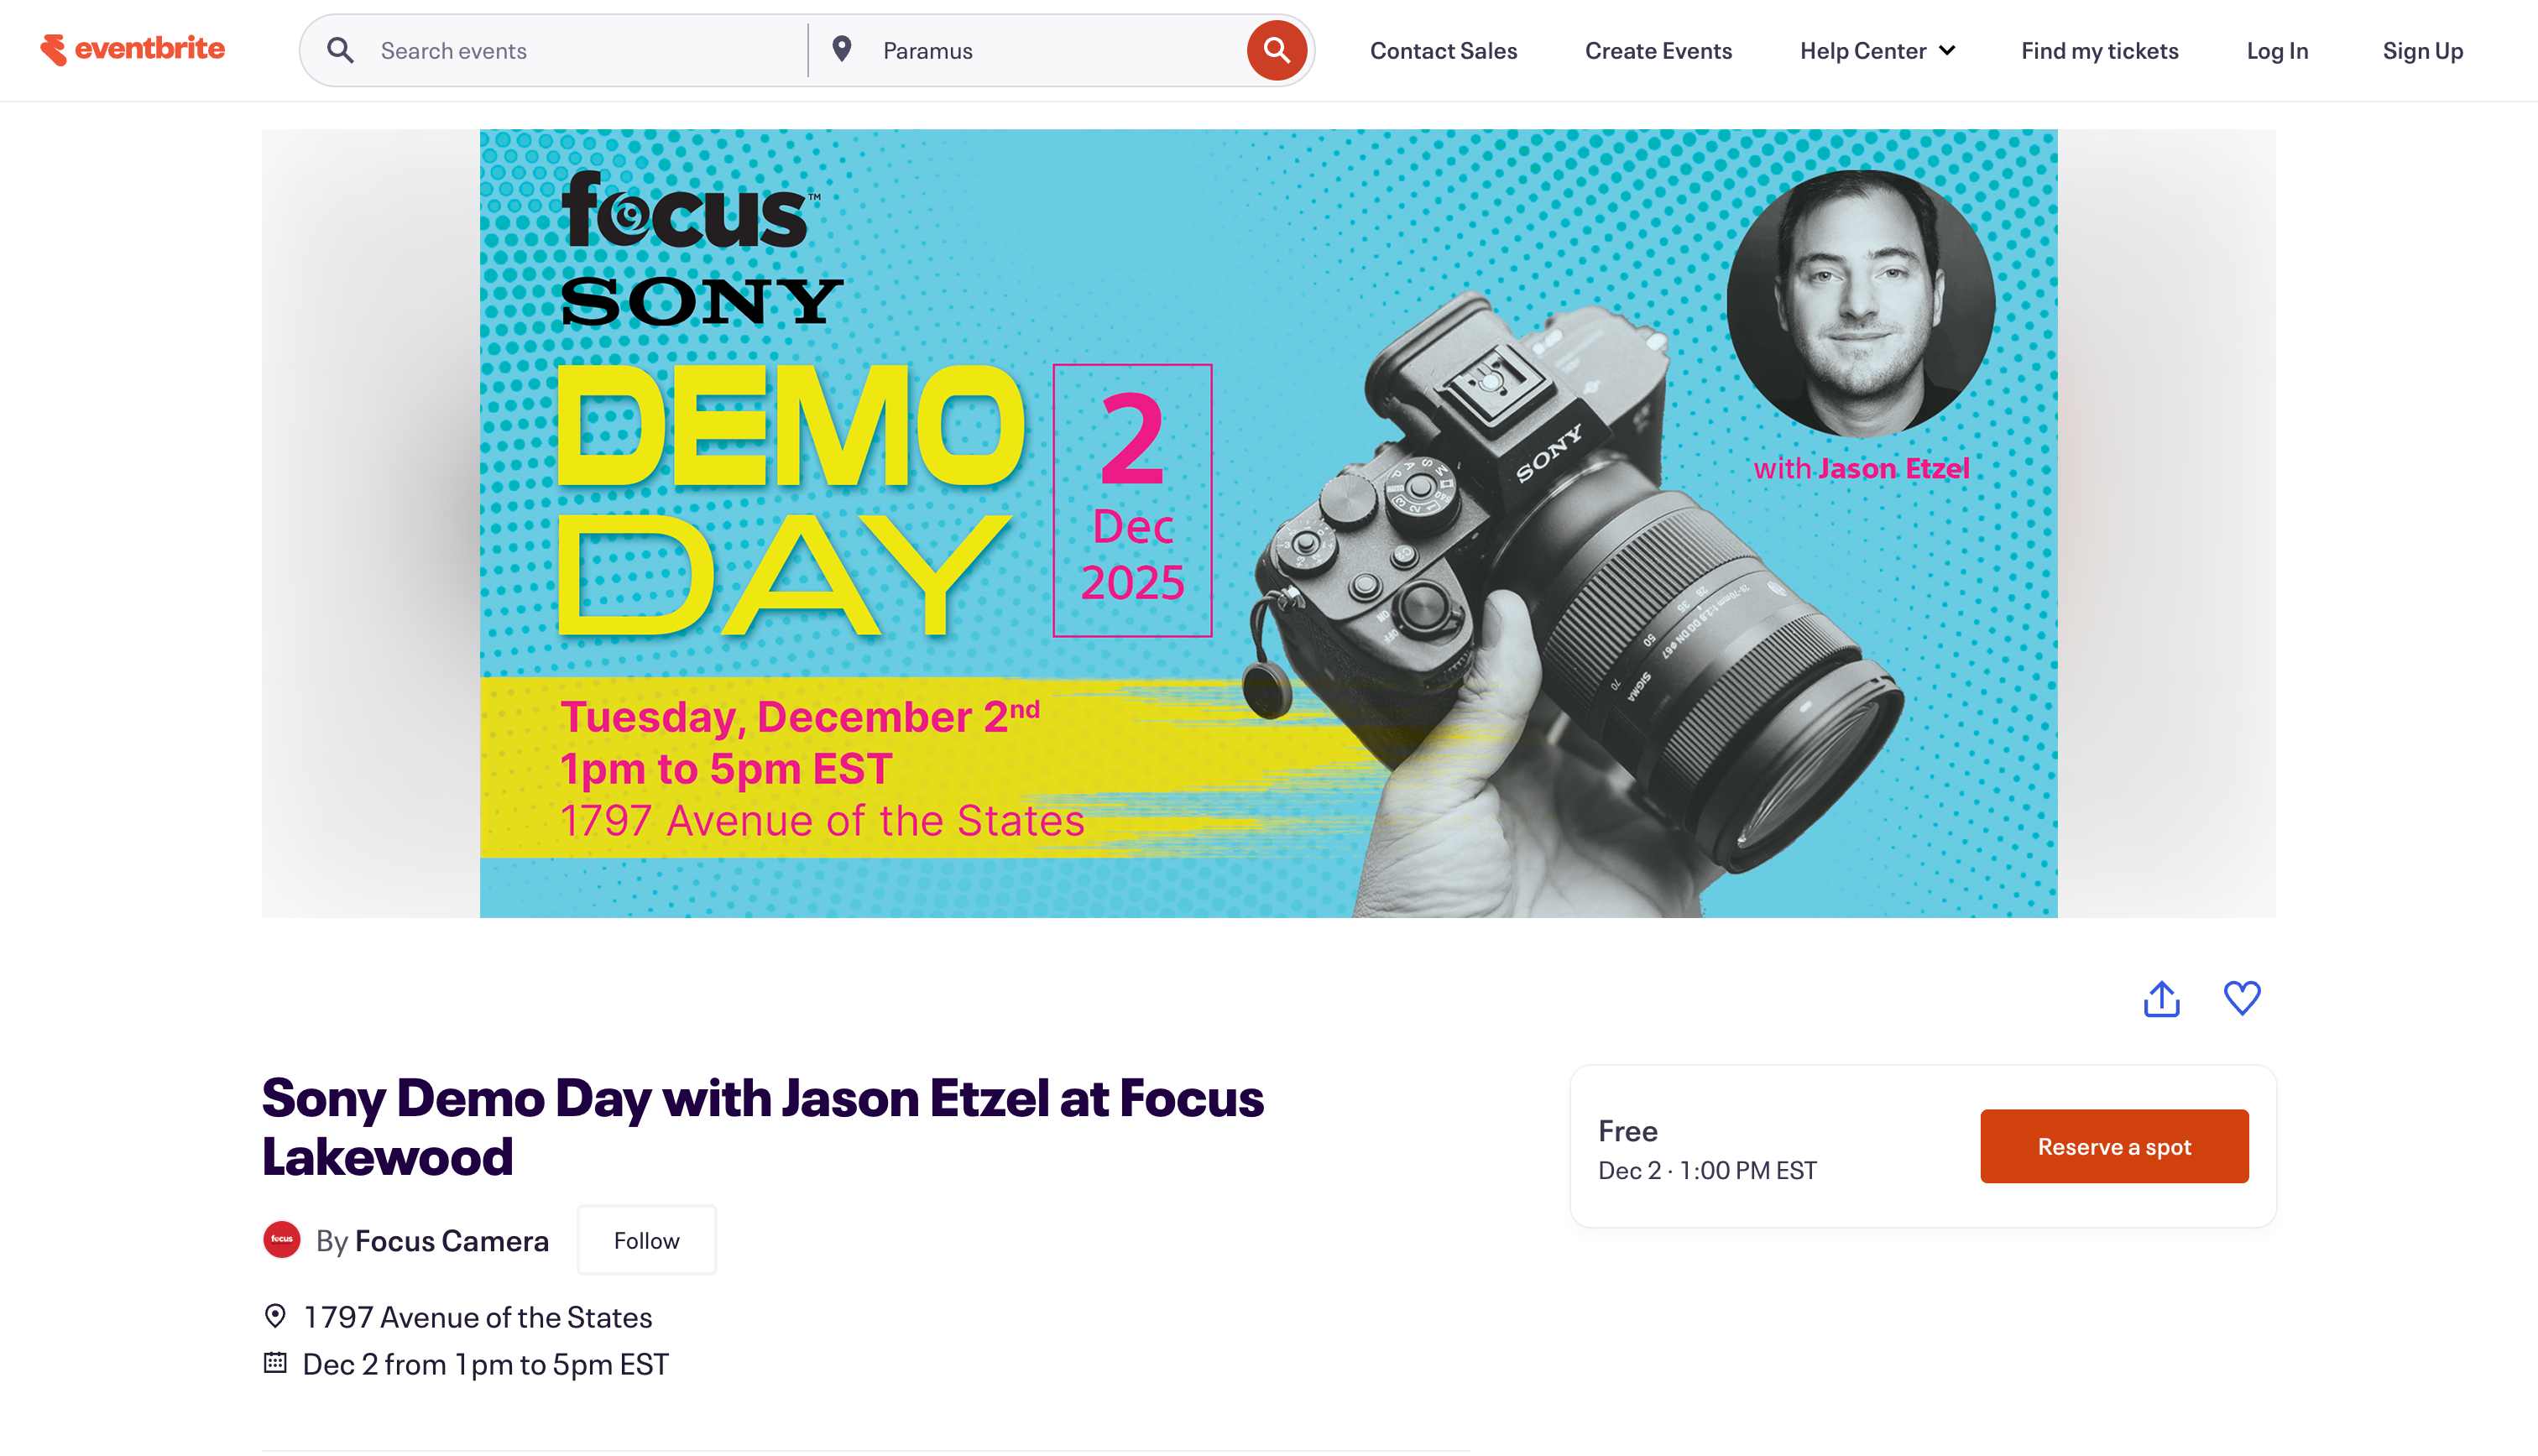Click the location pin icon beside Paramus
This screenshot has width=2538, height=1456.
click(x=842, y=49)
